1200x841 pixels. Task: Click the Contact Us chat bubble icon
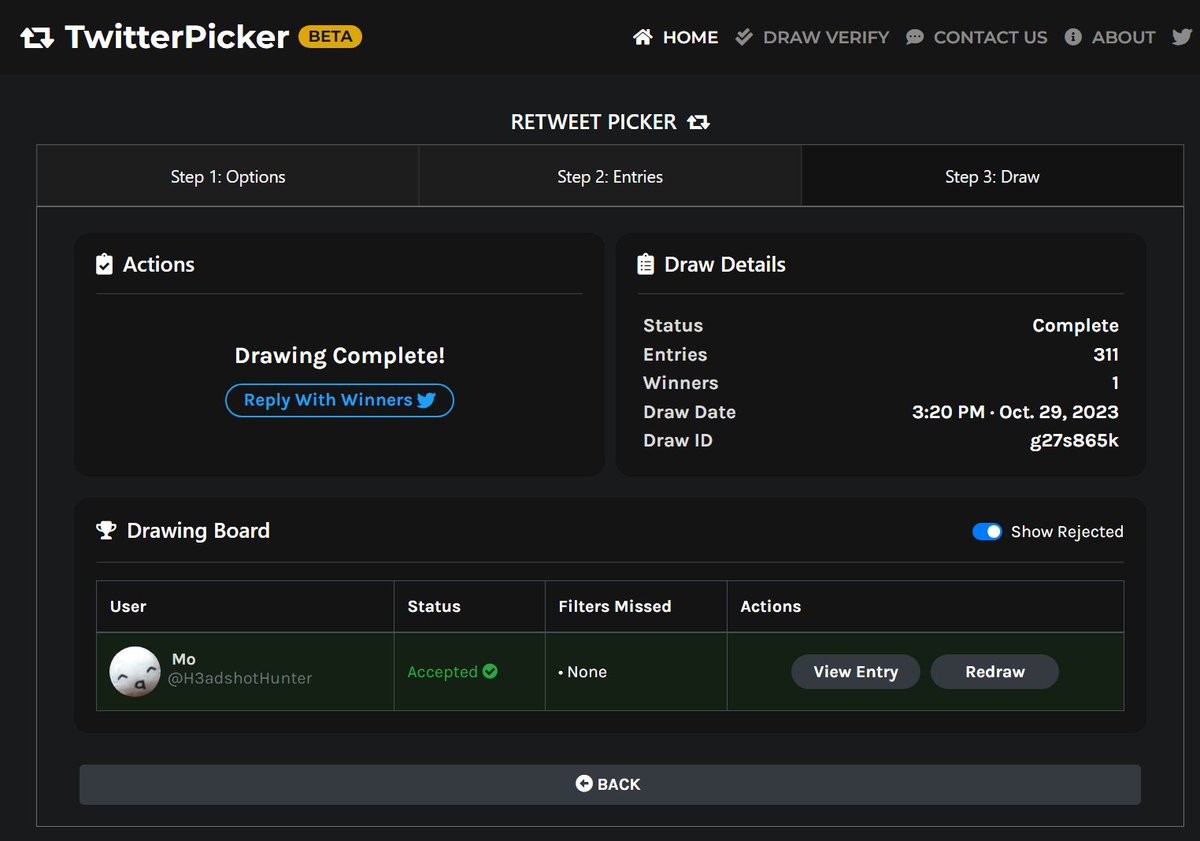[915, 37]
